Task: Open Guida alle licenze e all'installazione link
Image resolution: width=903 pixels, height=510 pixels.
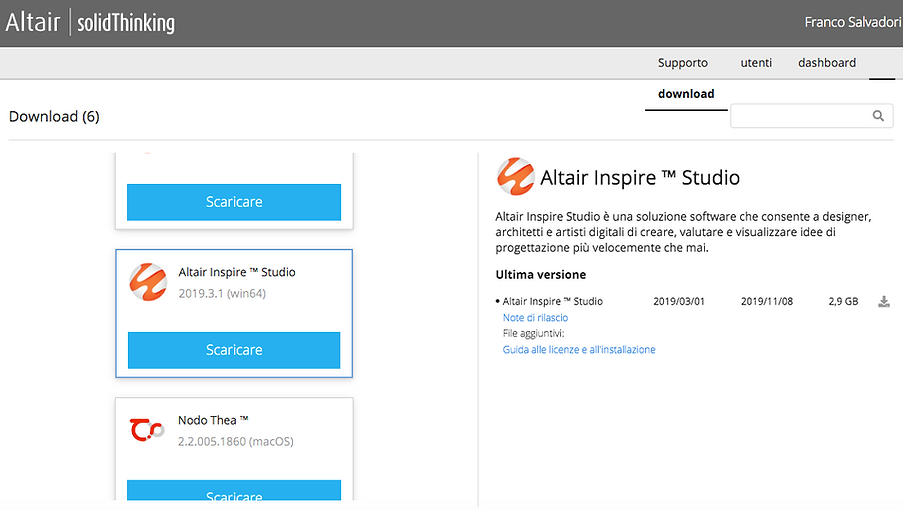Action: coord(579,349)
